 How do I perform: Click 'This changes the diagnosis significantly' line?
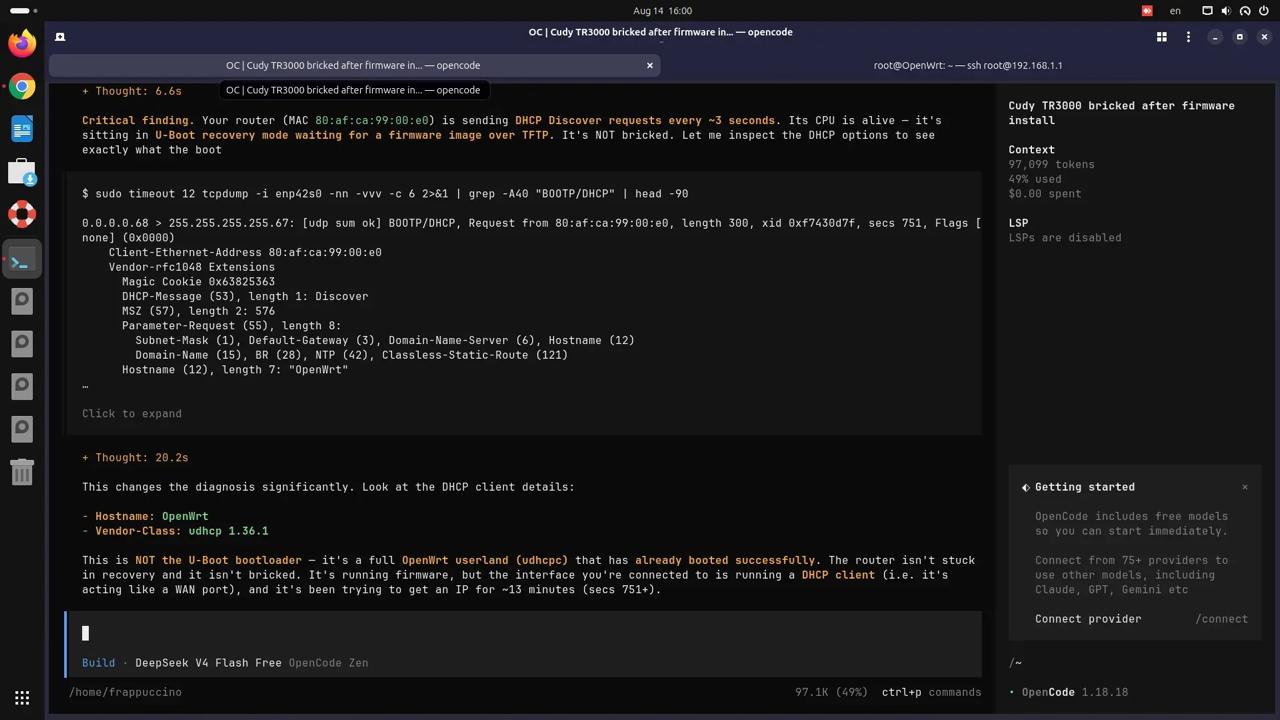328,487
